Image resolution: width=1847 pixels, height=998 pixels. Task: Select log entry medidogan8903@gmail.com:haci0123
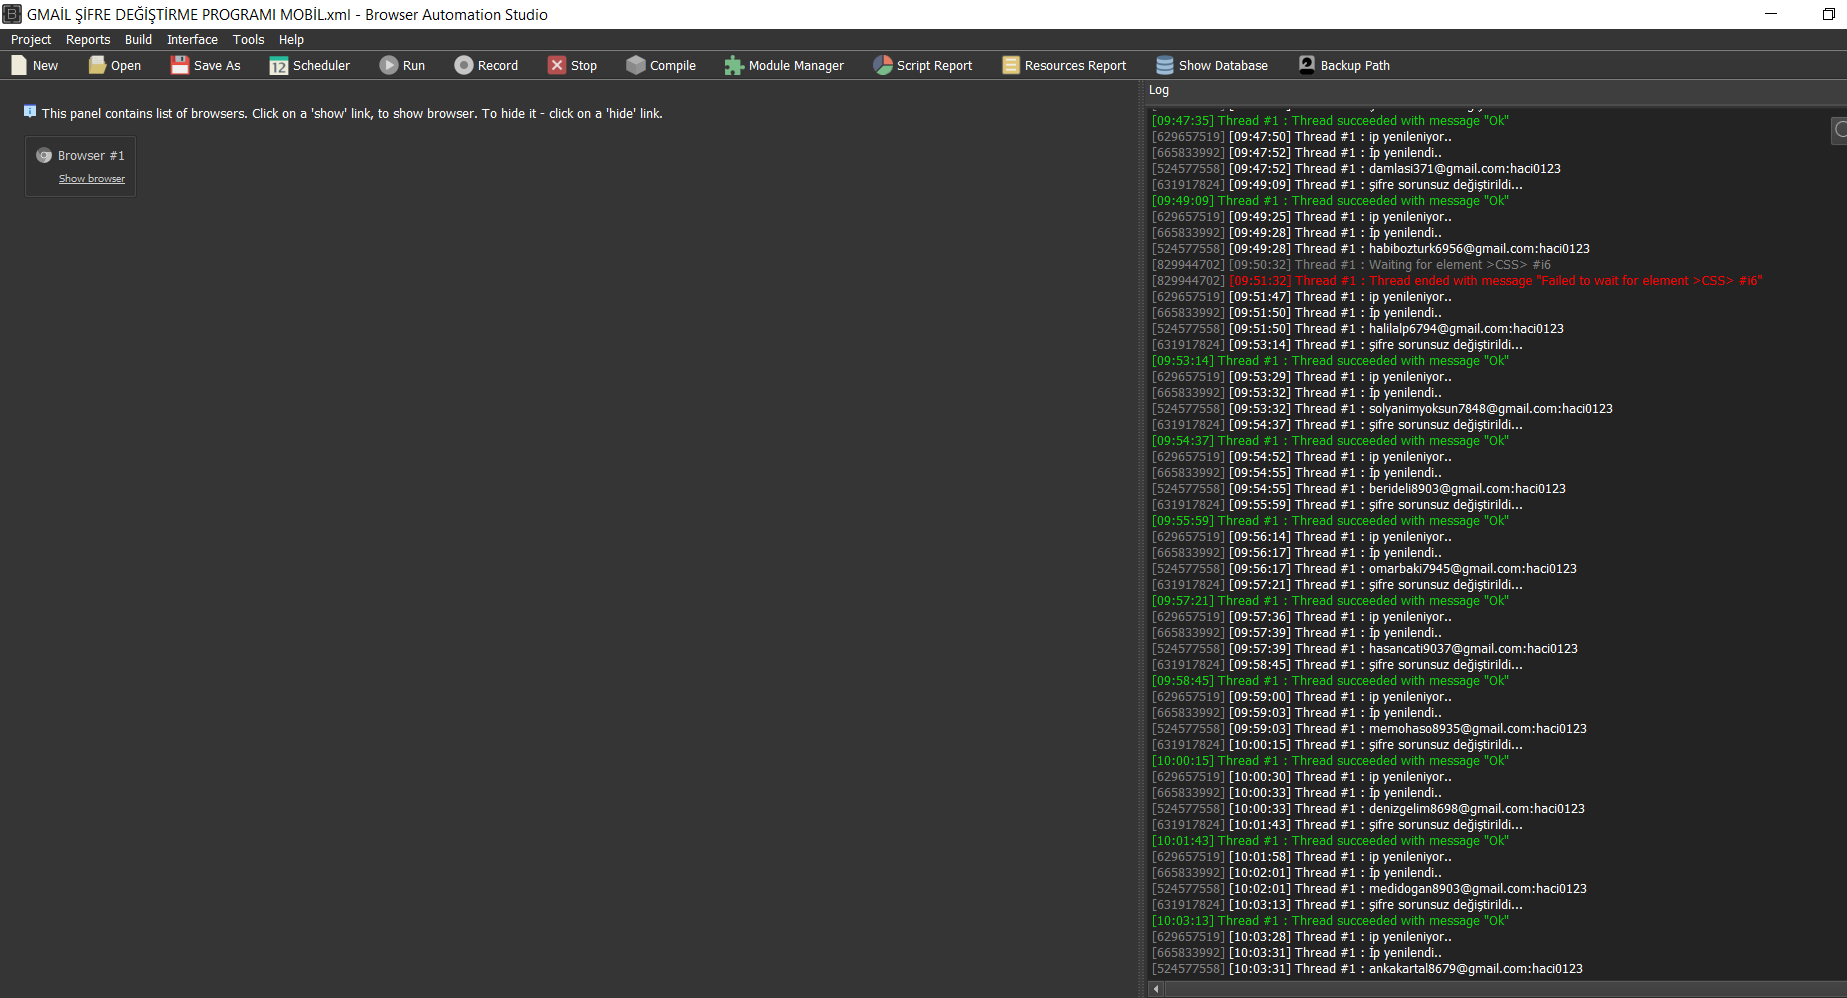tap(1369, 889)
